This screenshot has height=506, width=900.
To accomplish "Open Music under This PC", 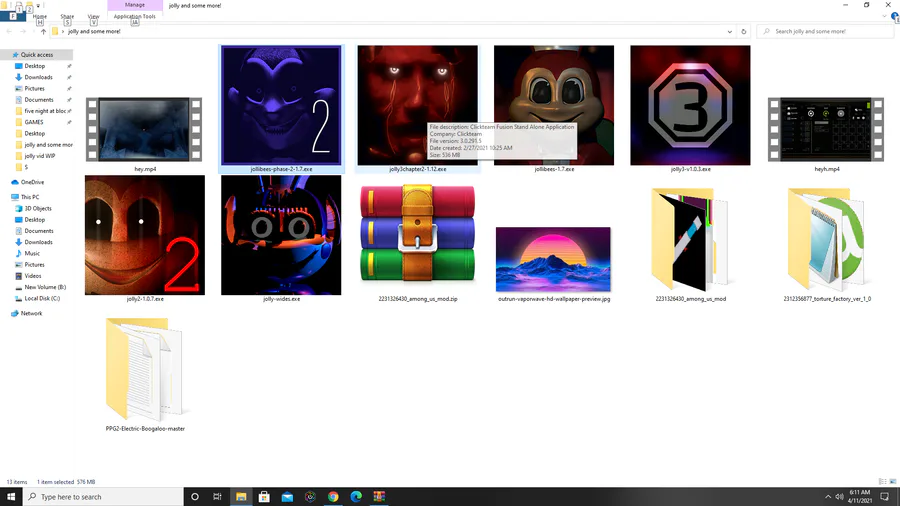I will point(32,254).
